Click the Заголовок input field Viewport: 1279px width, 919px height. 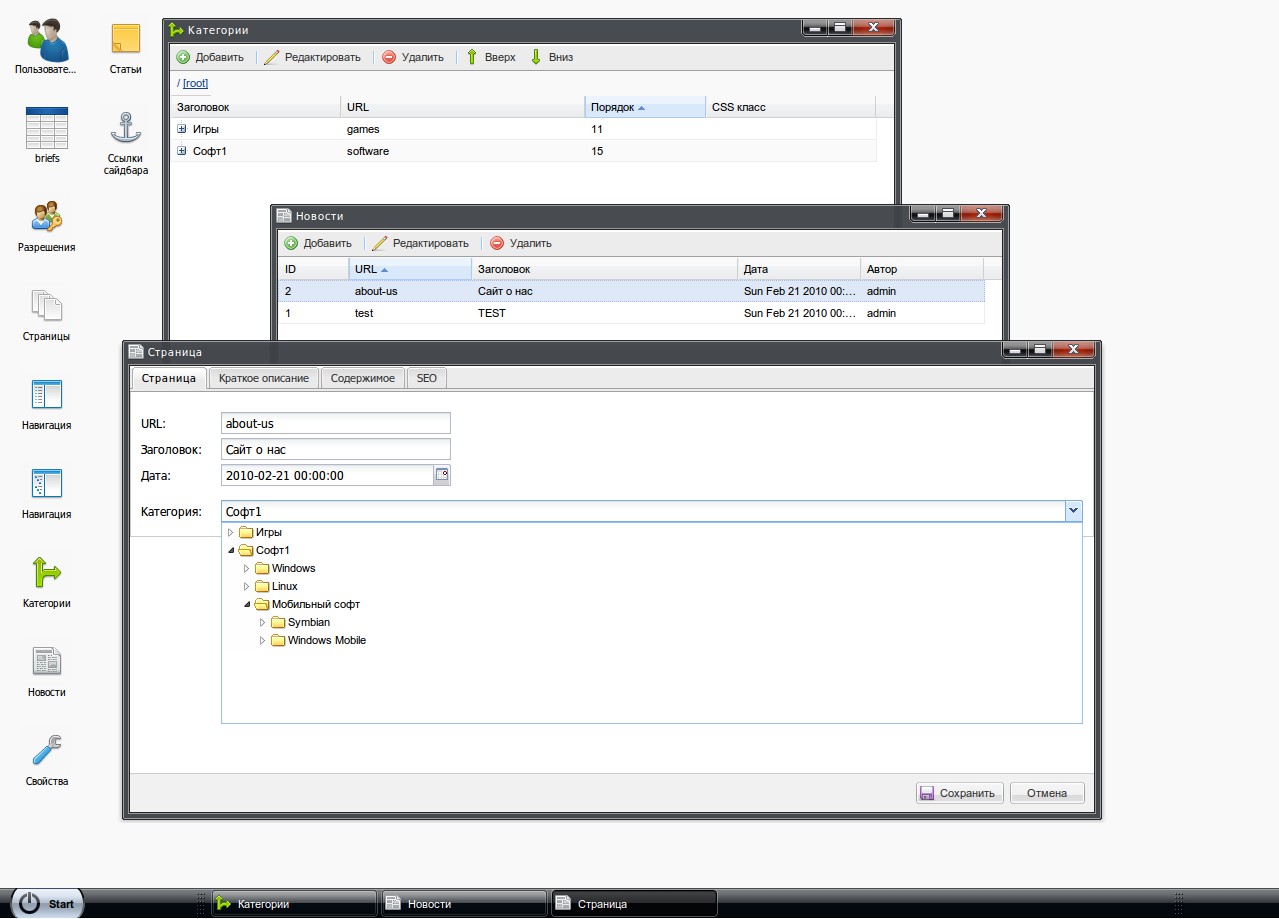(x=336, y=450)
